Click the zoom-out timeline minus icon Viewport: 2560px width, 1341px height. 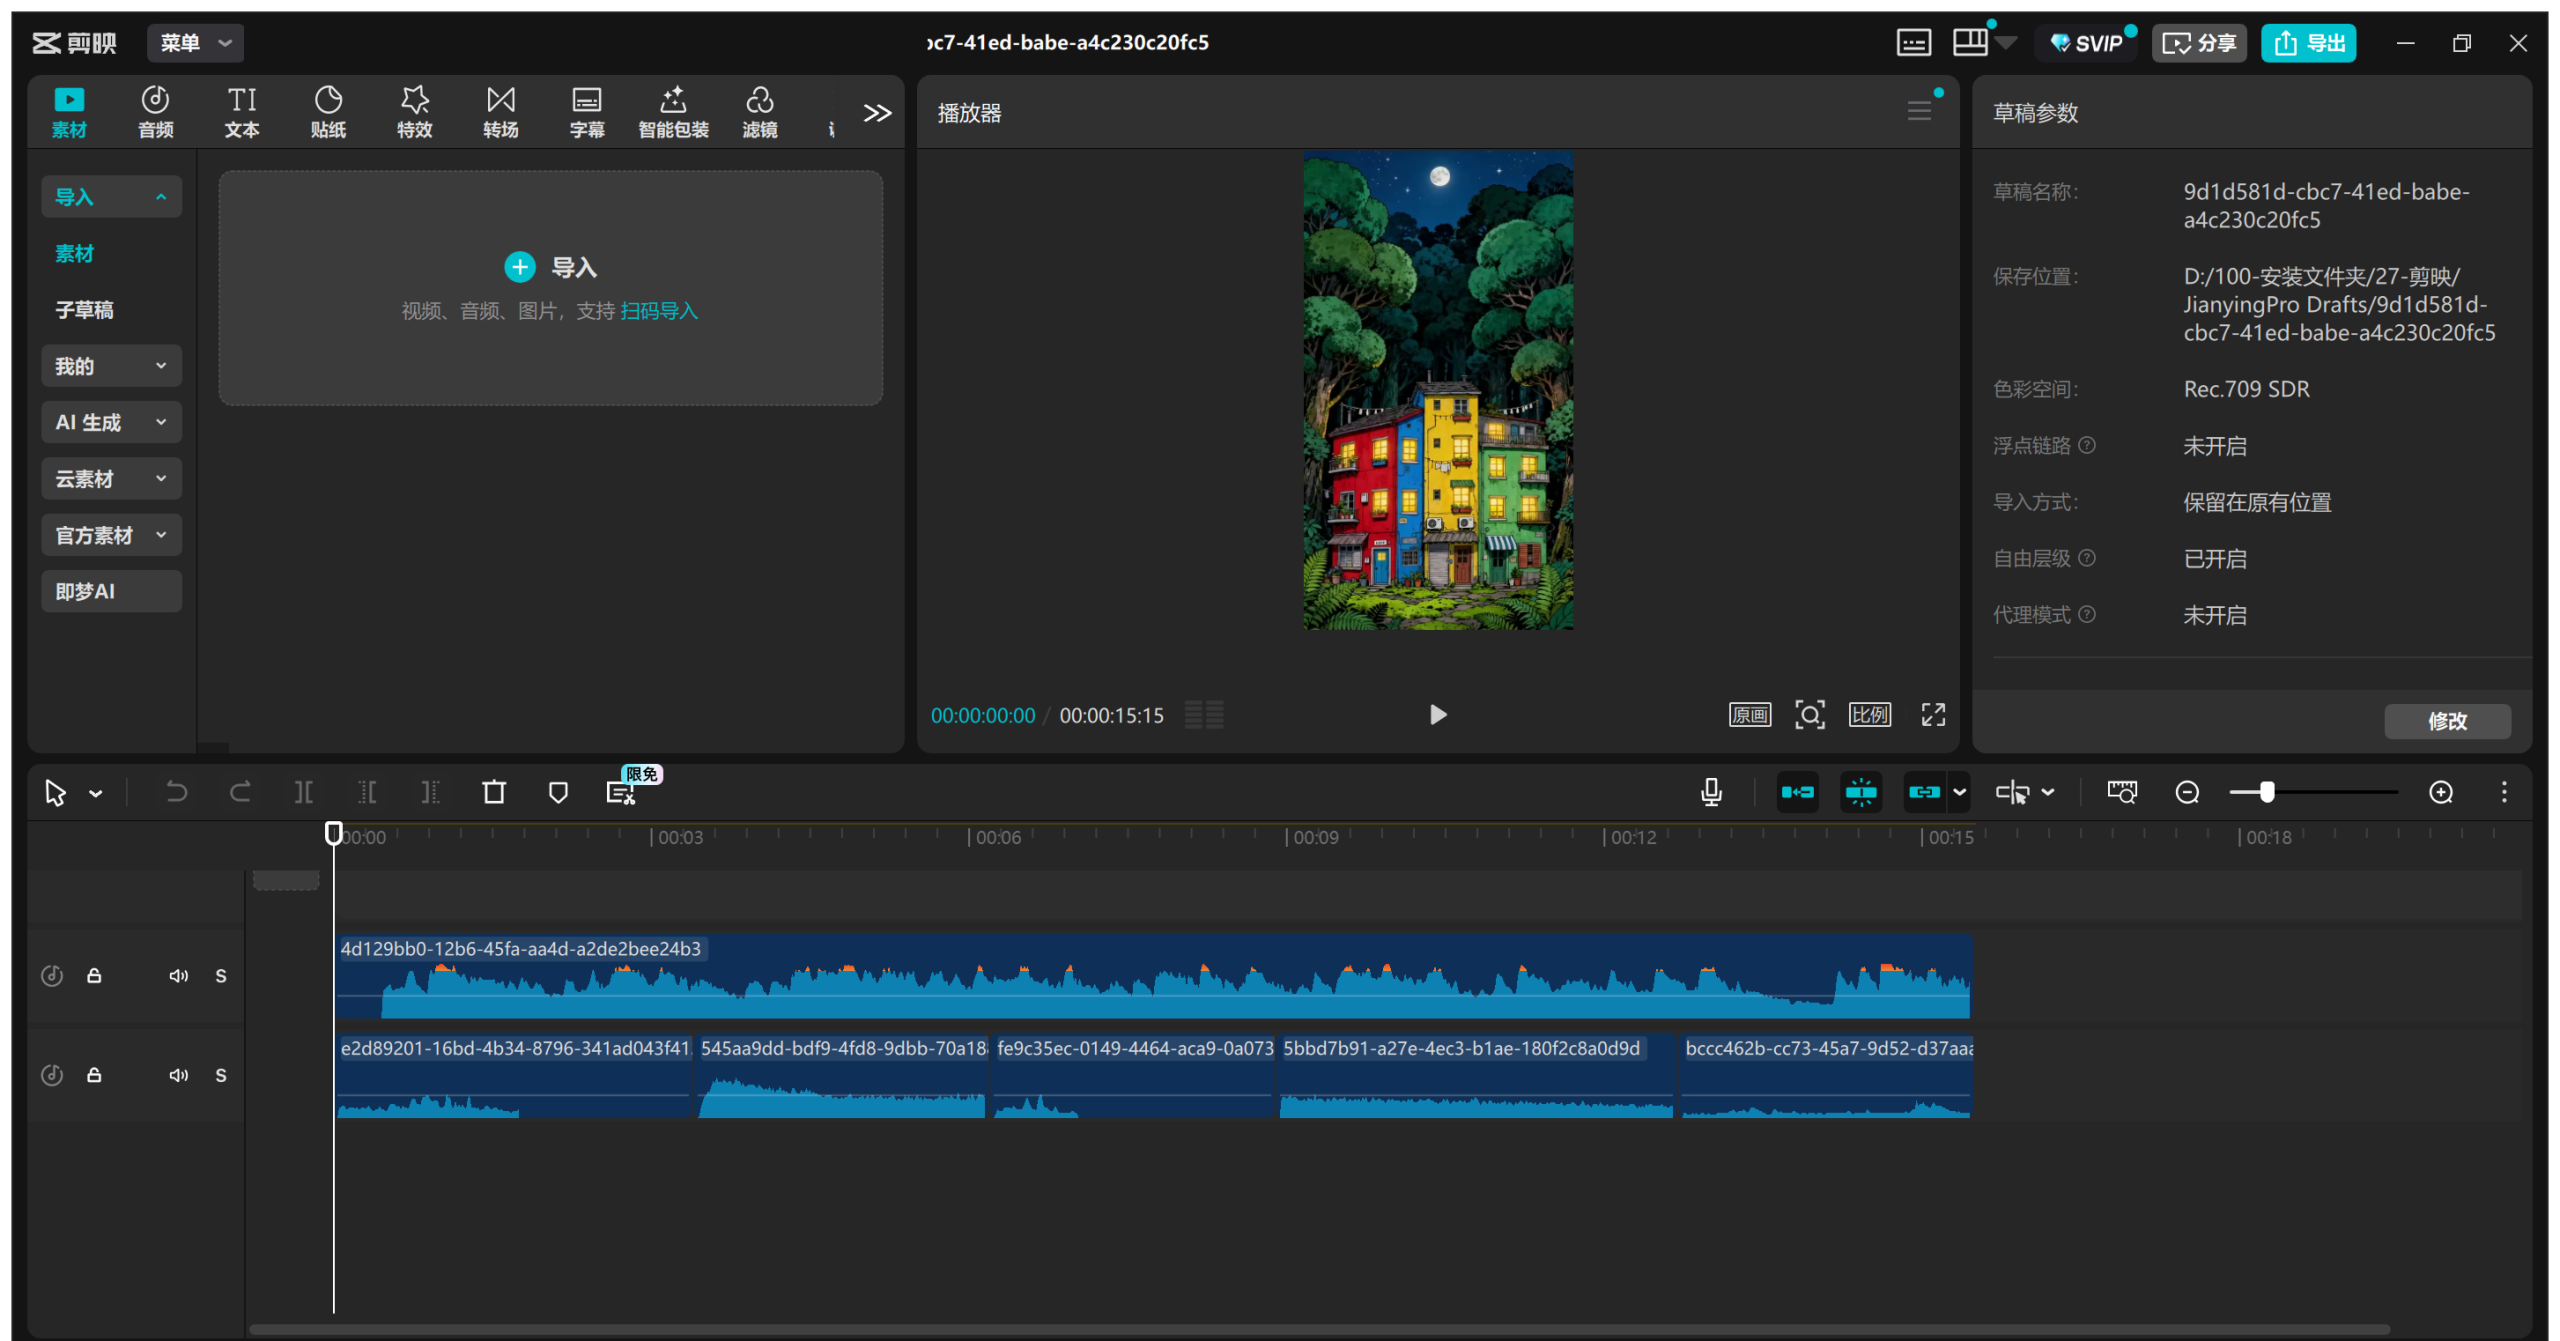[2187, 793]
